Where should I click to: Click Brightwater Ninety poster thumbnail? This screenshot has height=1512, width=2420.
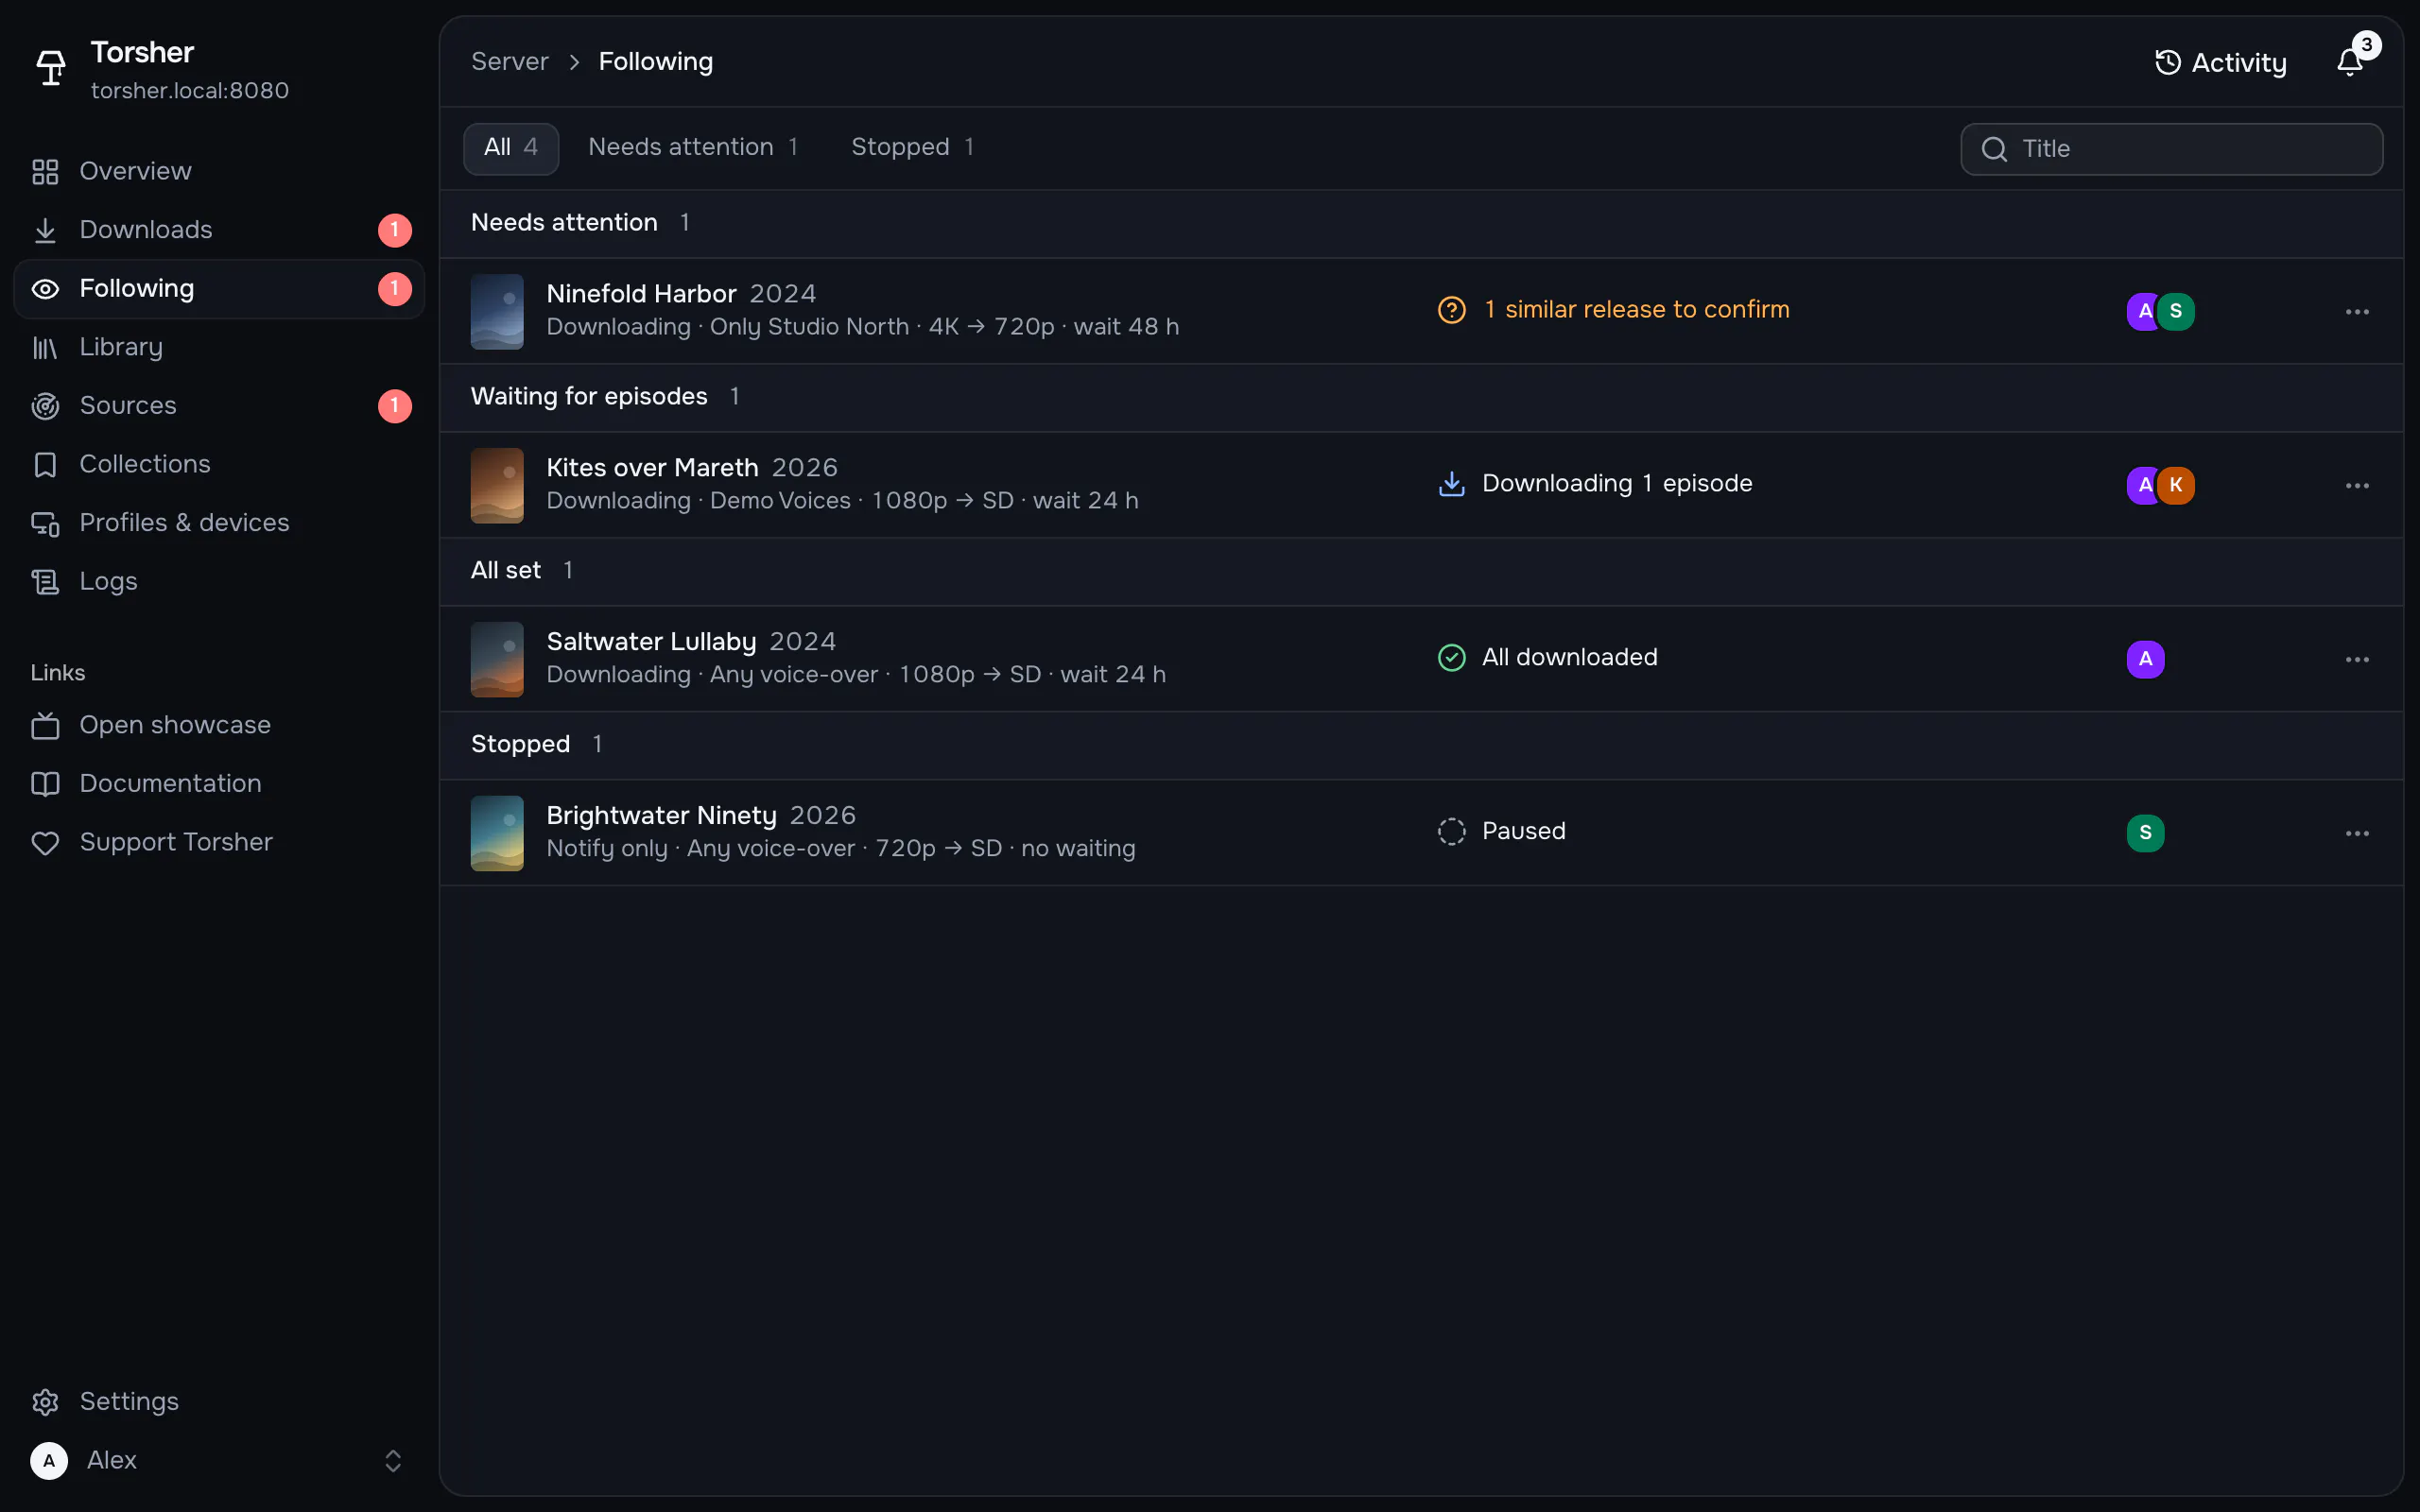pyautogui.click(x=497, y=833)
